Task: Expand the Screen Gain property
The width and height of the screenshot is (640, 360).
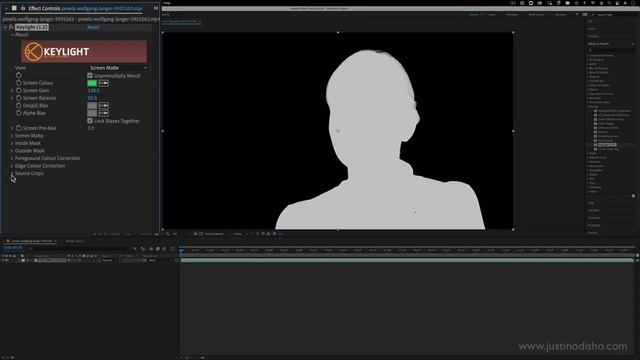Action: (12, 90)
